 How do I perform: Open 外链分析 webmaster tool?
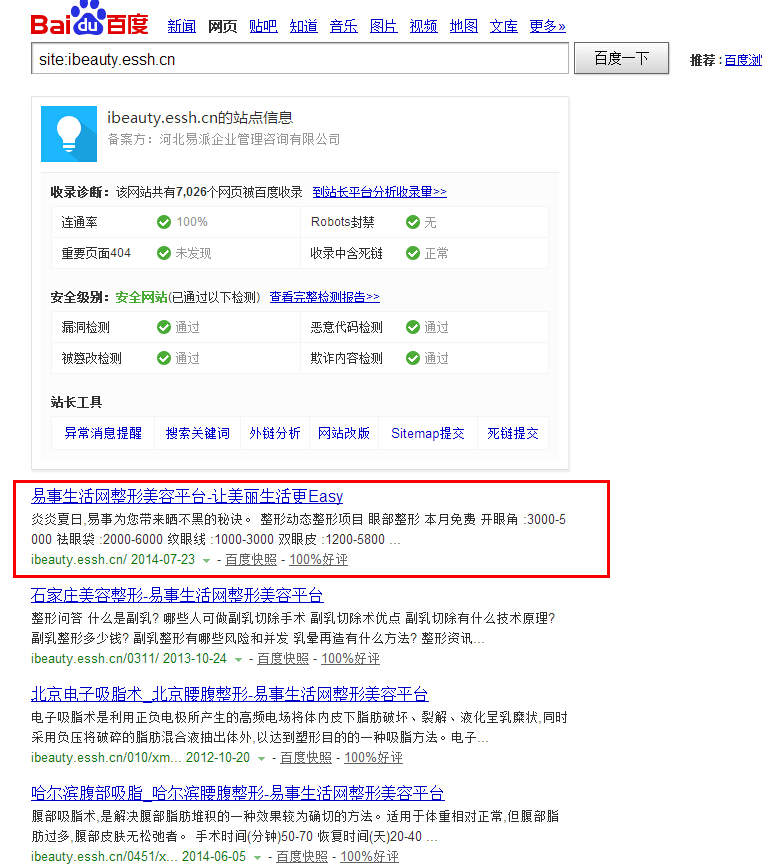[x=274, y=433]
